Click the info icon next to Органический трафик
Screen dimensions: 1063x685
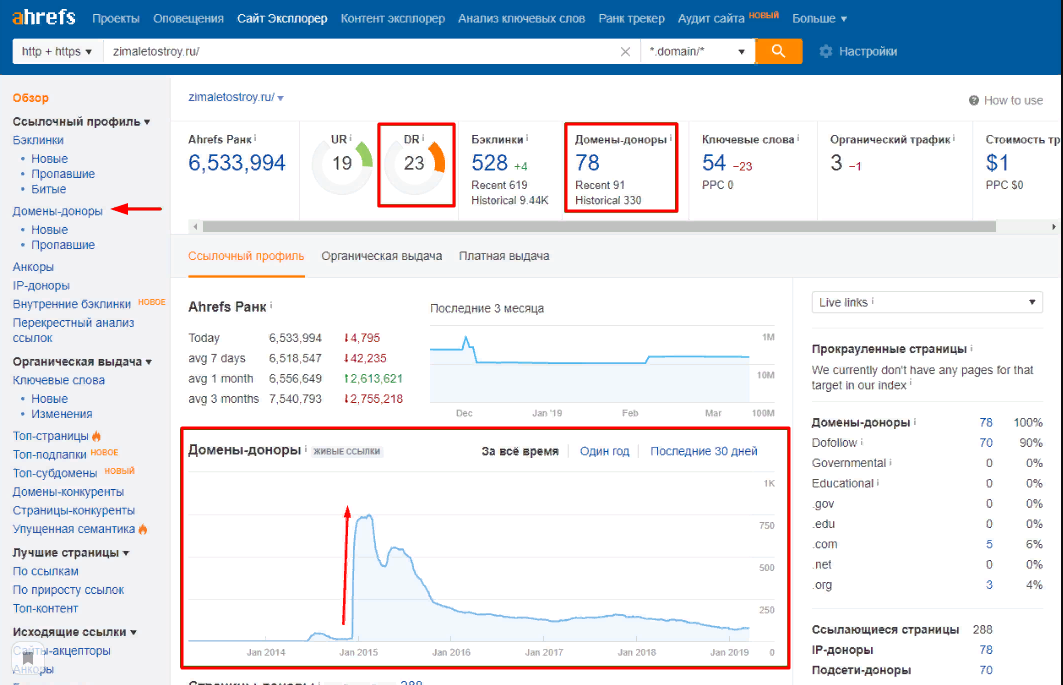pos(953,138)
